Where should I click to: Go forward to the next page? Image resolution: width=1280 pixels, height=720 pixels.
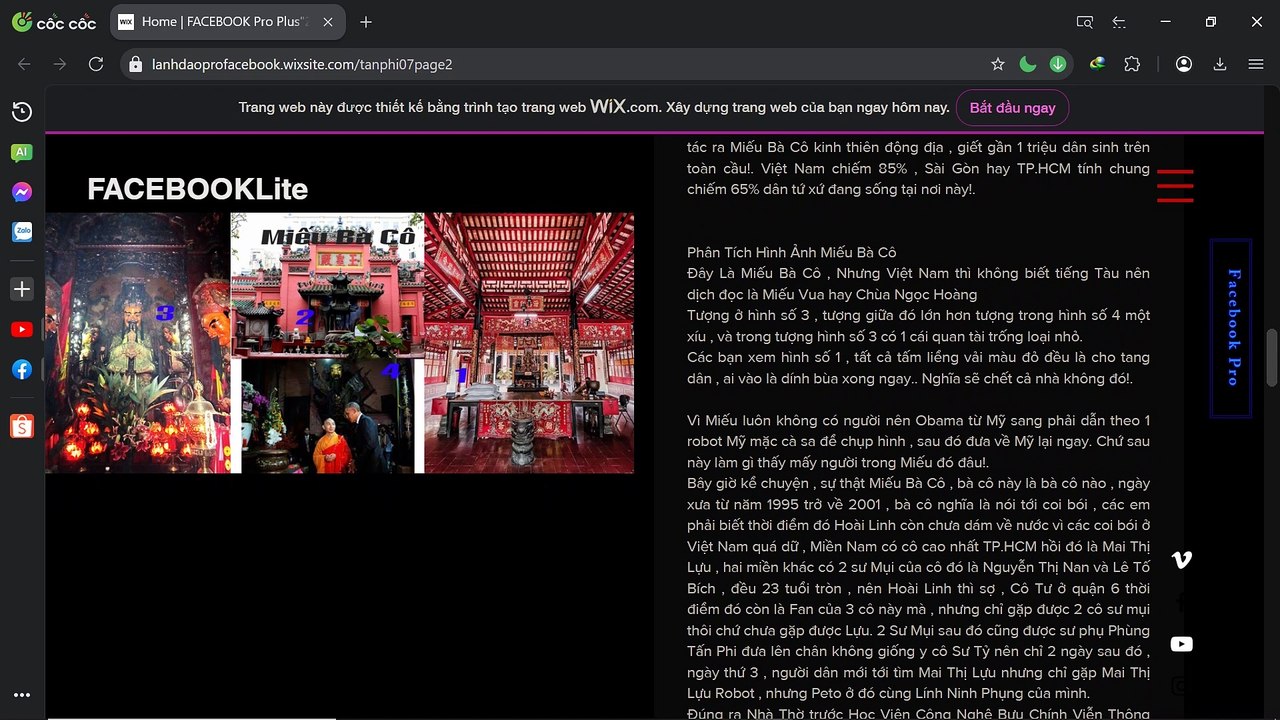[60, 64]
